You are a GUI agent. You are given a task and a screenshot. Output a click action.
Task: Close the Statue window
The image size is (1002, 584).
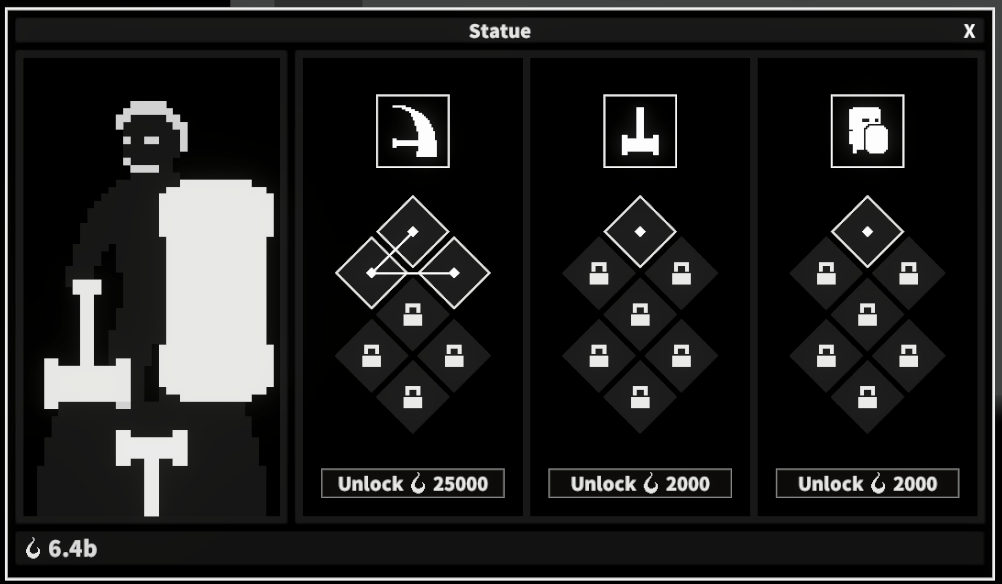tap(969, 31)
